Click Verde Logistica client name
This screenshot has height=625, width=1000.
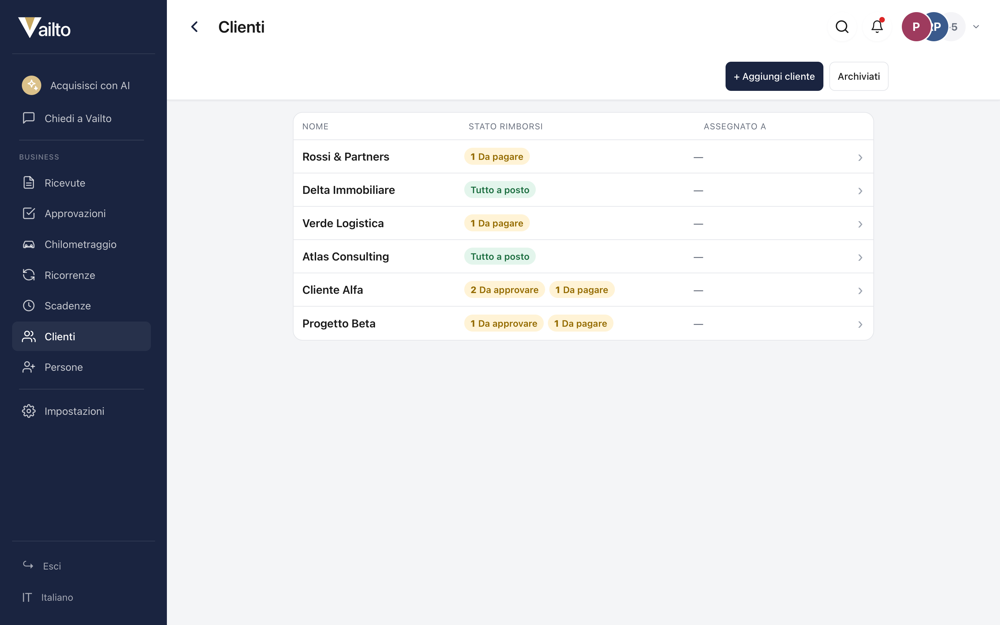coord(342,223)
